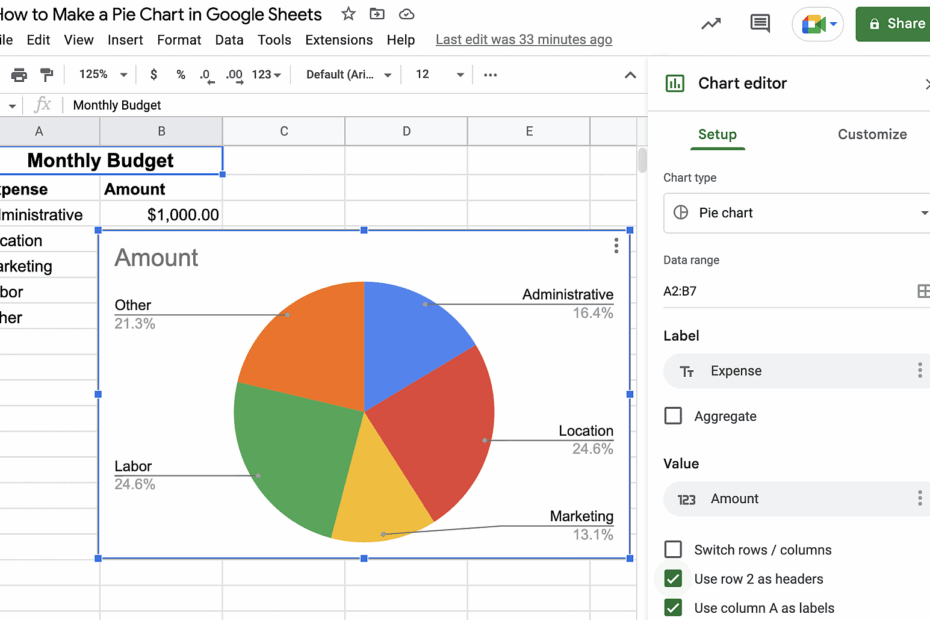930x620 pixels.
Task: Star the document with the star icon
Action: (348, 14)
